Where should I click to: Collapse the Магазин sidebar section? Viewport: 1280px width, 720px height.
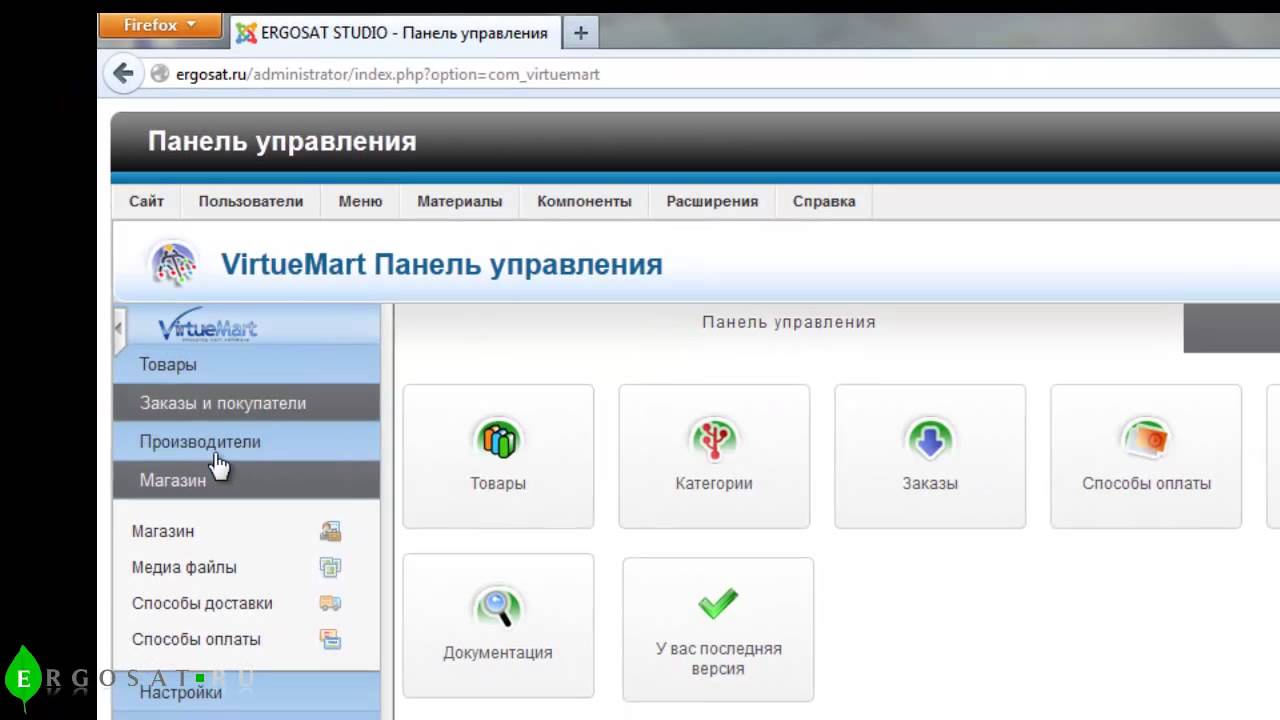coord(246,480)
